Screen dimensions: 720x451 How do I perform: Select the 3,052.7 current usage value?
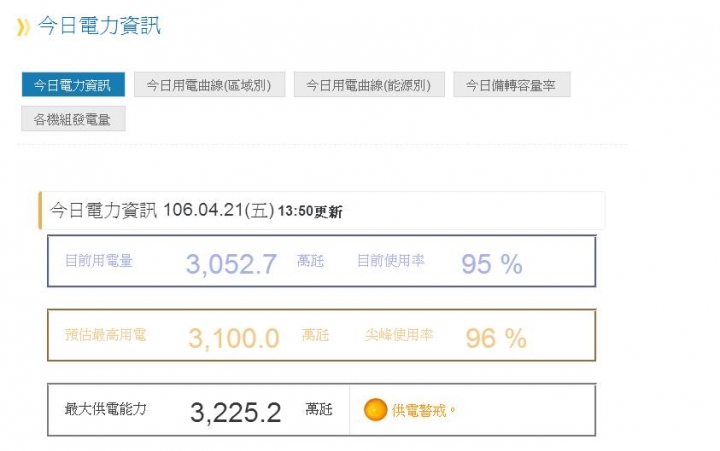pos(231,264)
